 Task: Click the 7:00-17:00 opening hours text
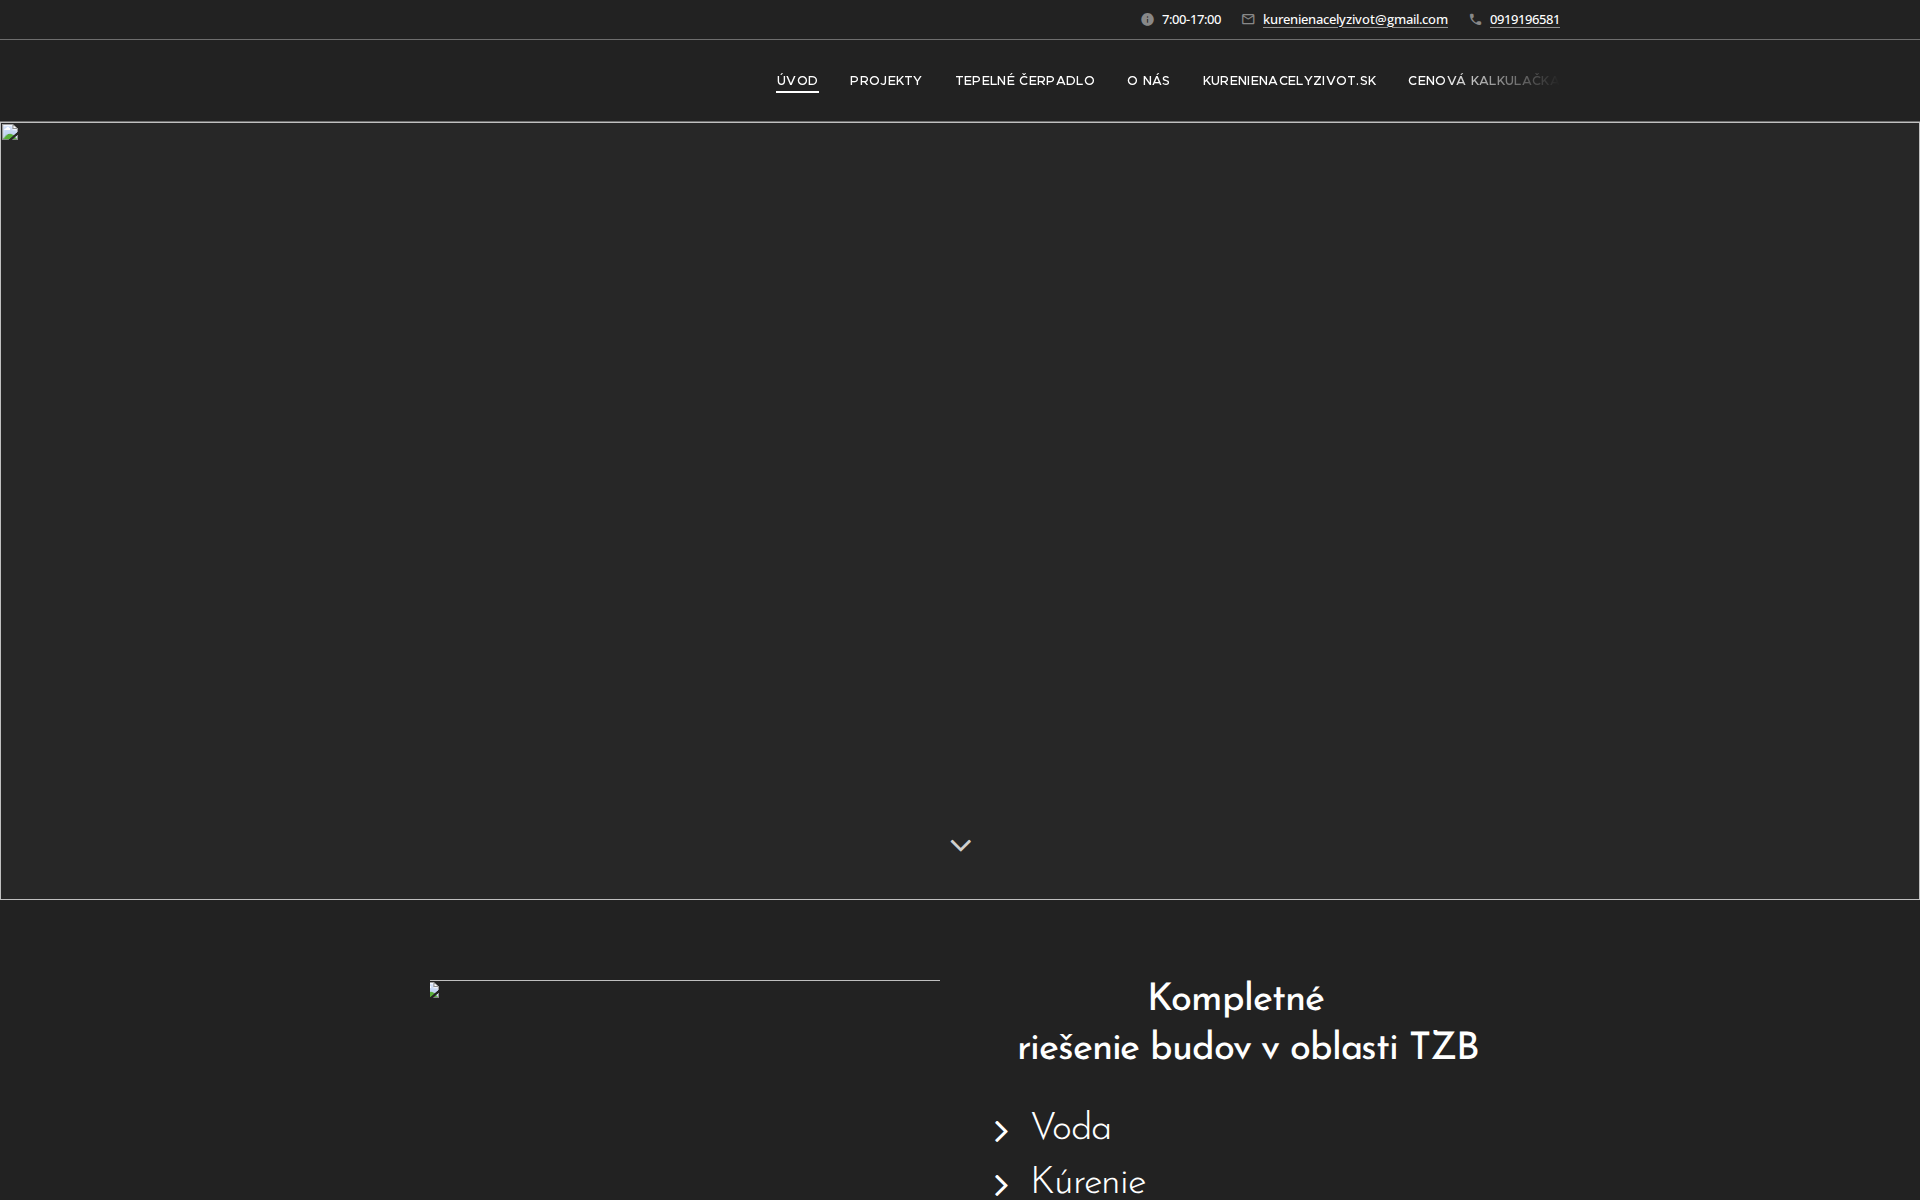point(1190,19)
